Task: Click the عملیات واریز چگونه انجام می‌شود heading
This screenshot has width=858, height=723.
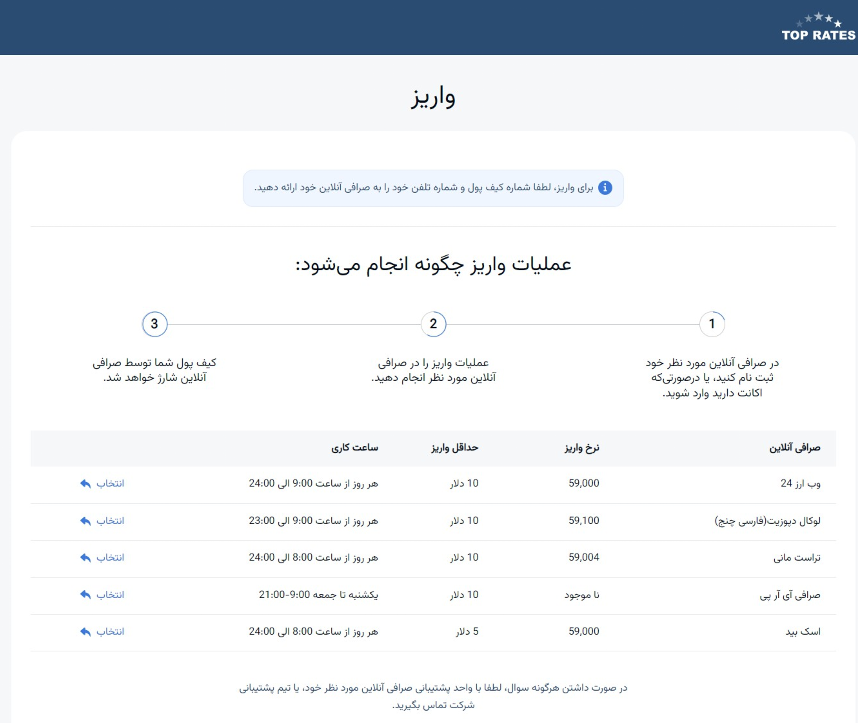Action: pyautogui.click(x=433, y=264)
